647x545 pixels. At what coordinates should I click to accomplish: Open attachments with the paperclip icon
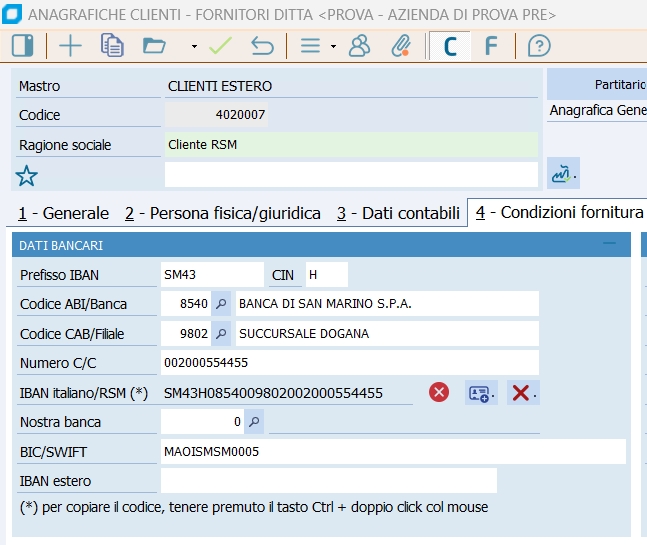401,45
